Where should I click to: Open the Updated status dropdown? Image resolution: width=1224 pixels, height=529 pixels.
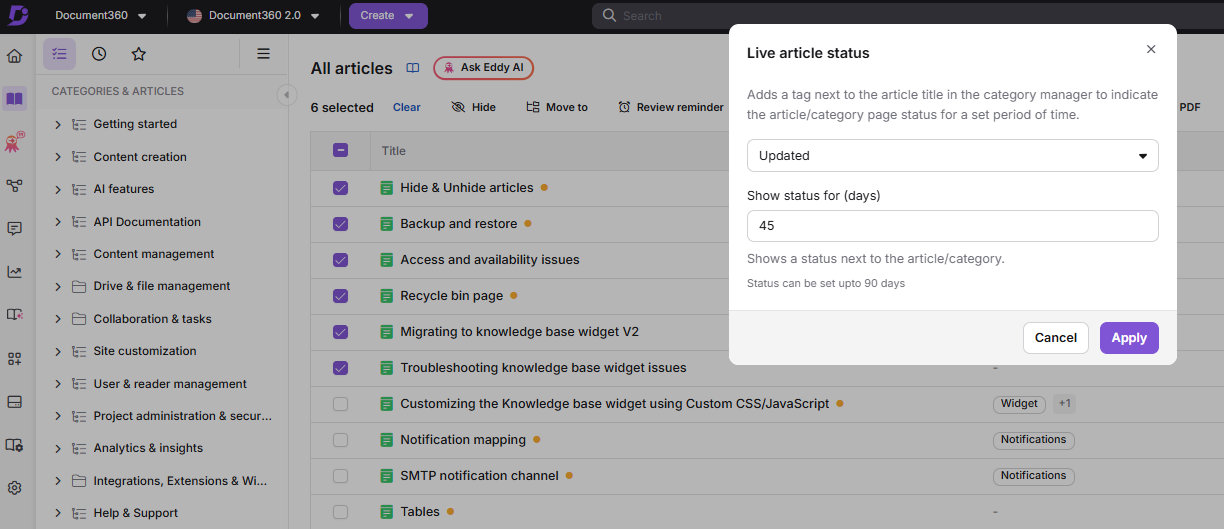tap(952, 156)
